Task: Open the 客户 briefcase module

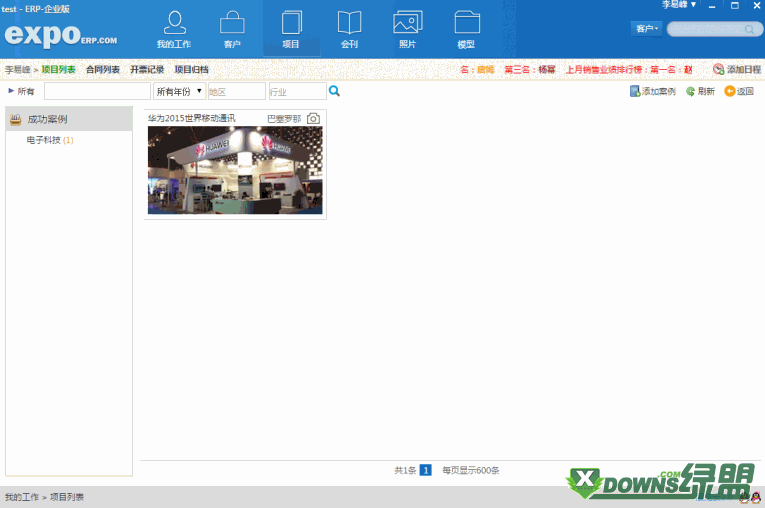Action: (x=232, y=30)
